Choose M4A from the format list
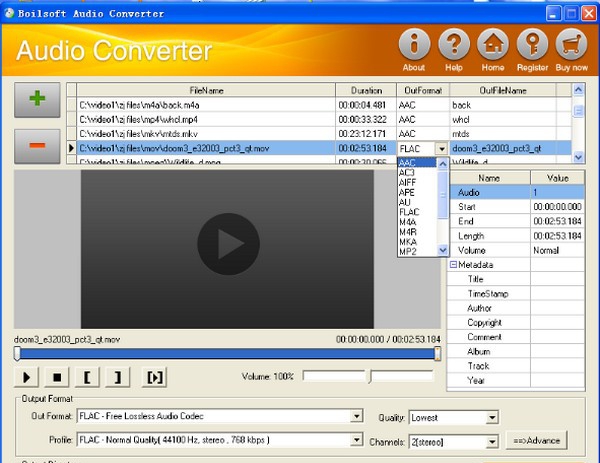 coord(417,222)
